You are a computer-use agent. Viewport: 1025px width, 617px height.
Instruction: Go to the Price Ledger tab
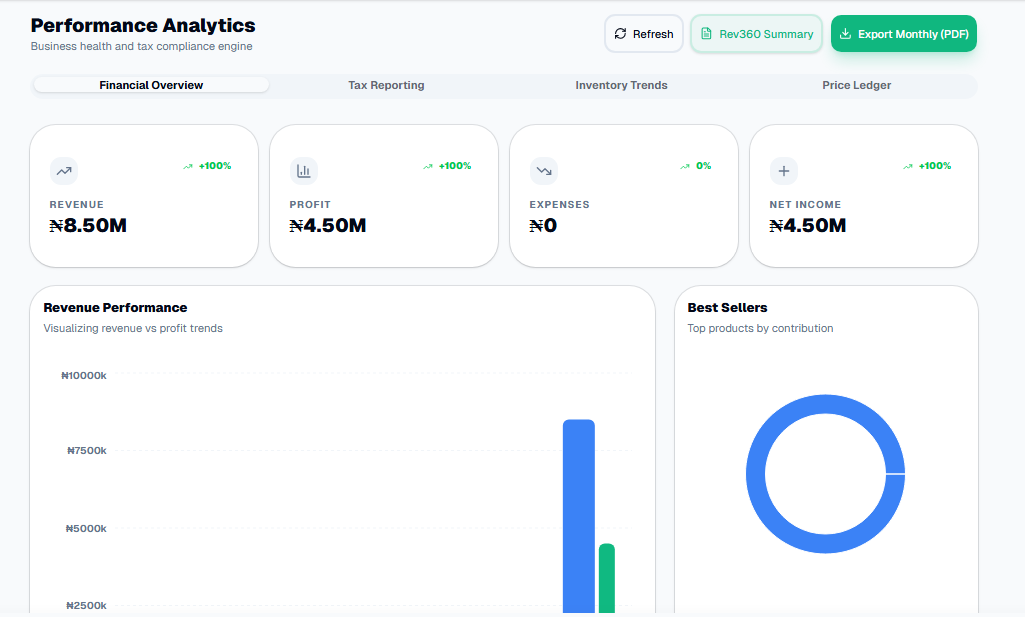856,85
